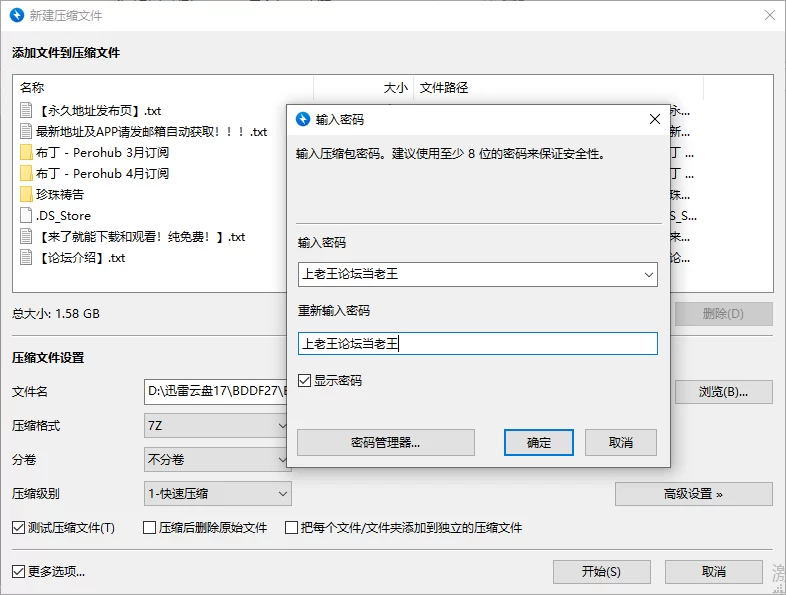Uncheck the 更多选项 checkbox

pos(19,572)
